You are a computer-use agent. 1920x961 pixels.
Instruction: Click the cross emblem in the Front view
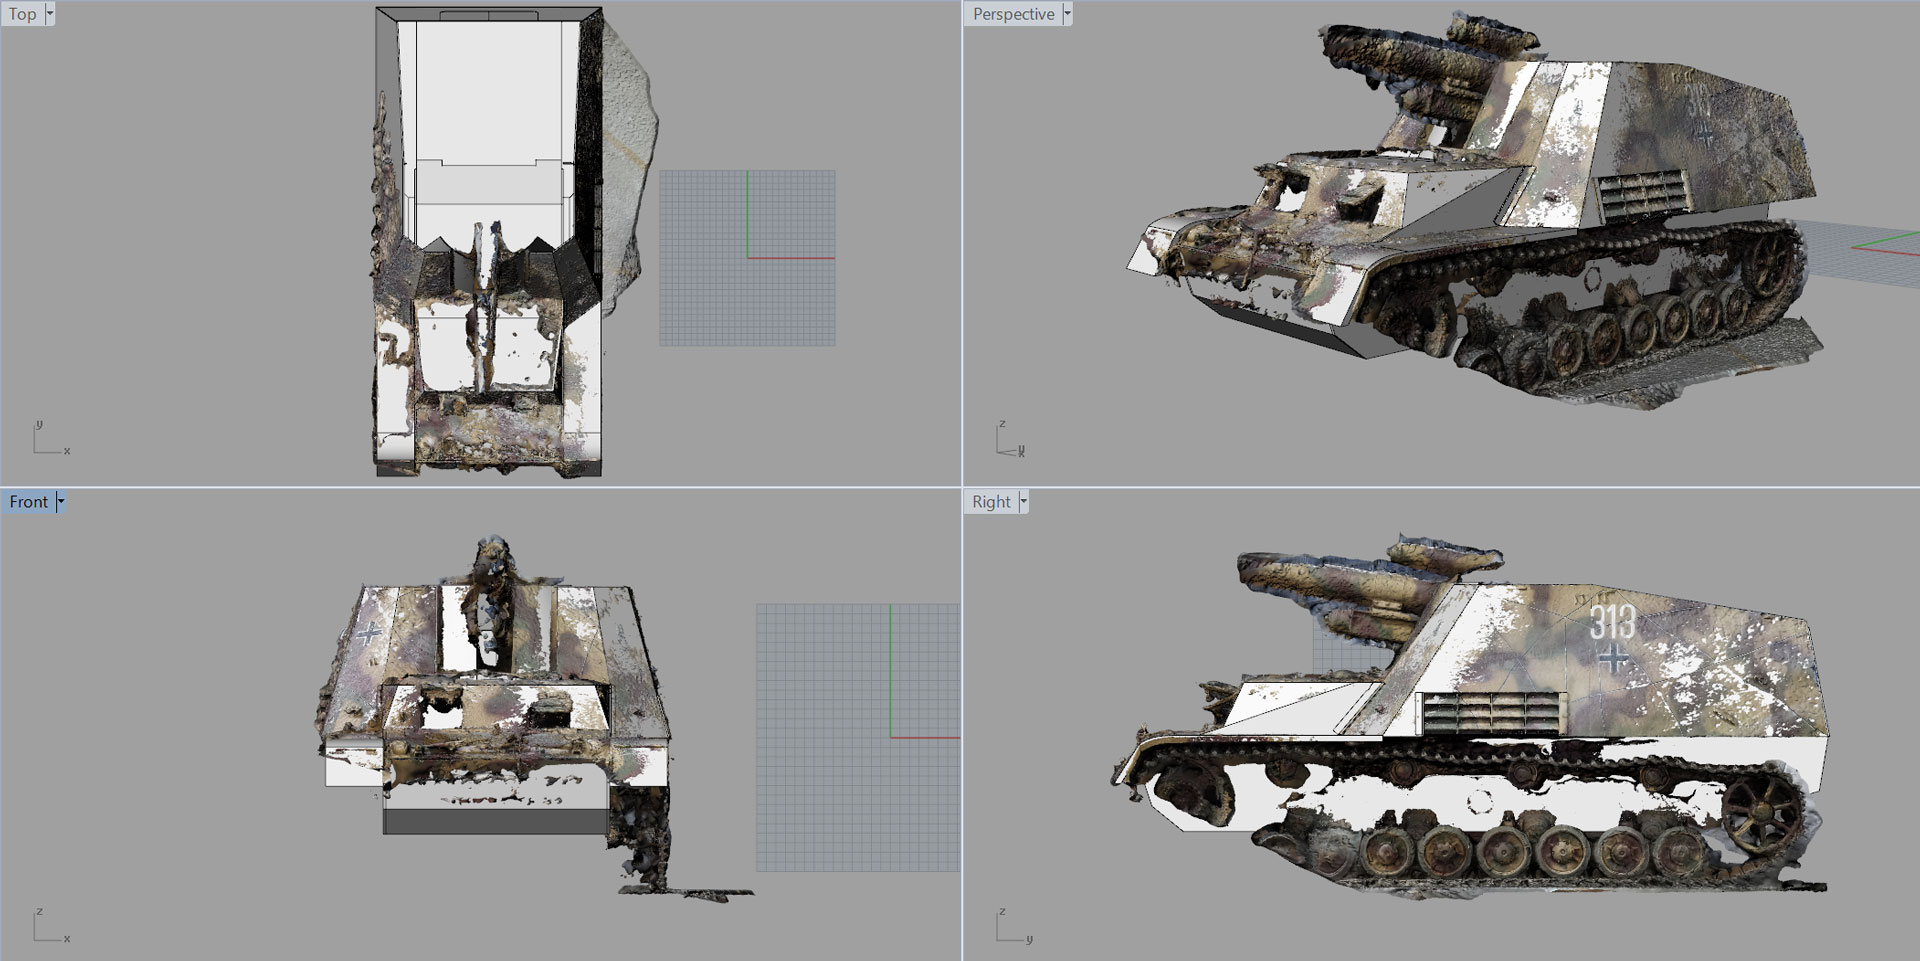click(369, 632)
